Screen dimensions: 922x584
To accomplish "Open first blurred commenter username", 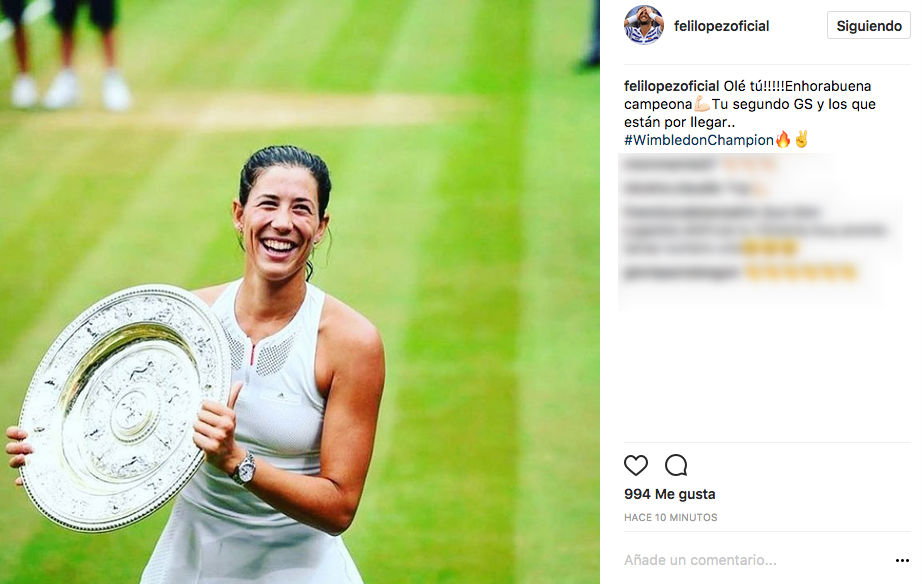I will [x=669, y=165].
